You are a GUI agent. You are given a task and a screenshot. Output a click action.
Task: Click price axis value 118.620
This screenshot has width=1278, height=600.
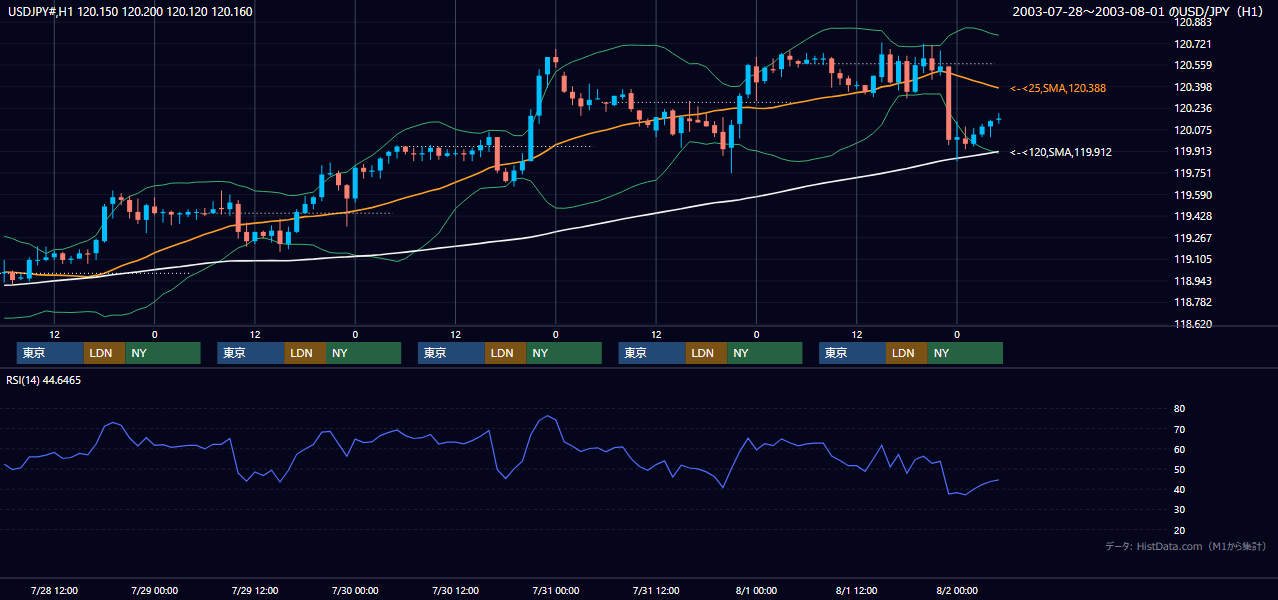[1195, 324]
